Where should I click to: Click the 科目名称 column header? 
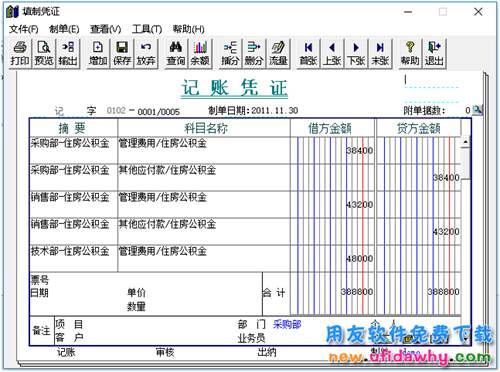pyautogui.click(x=206, y=128)
